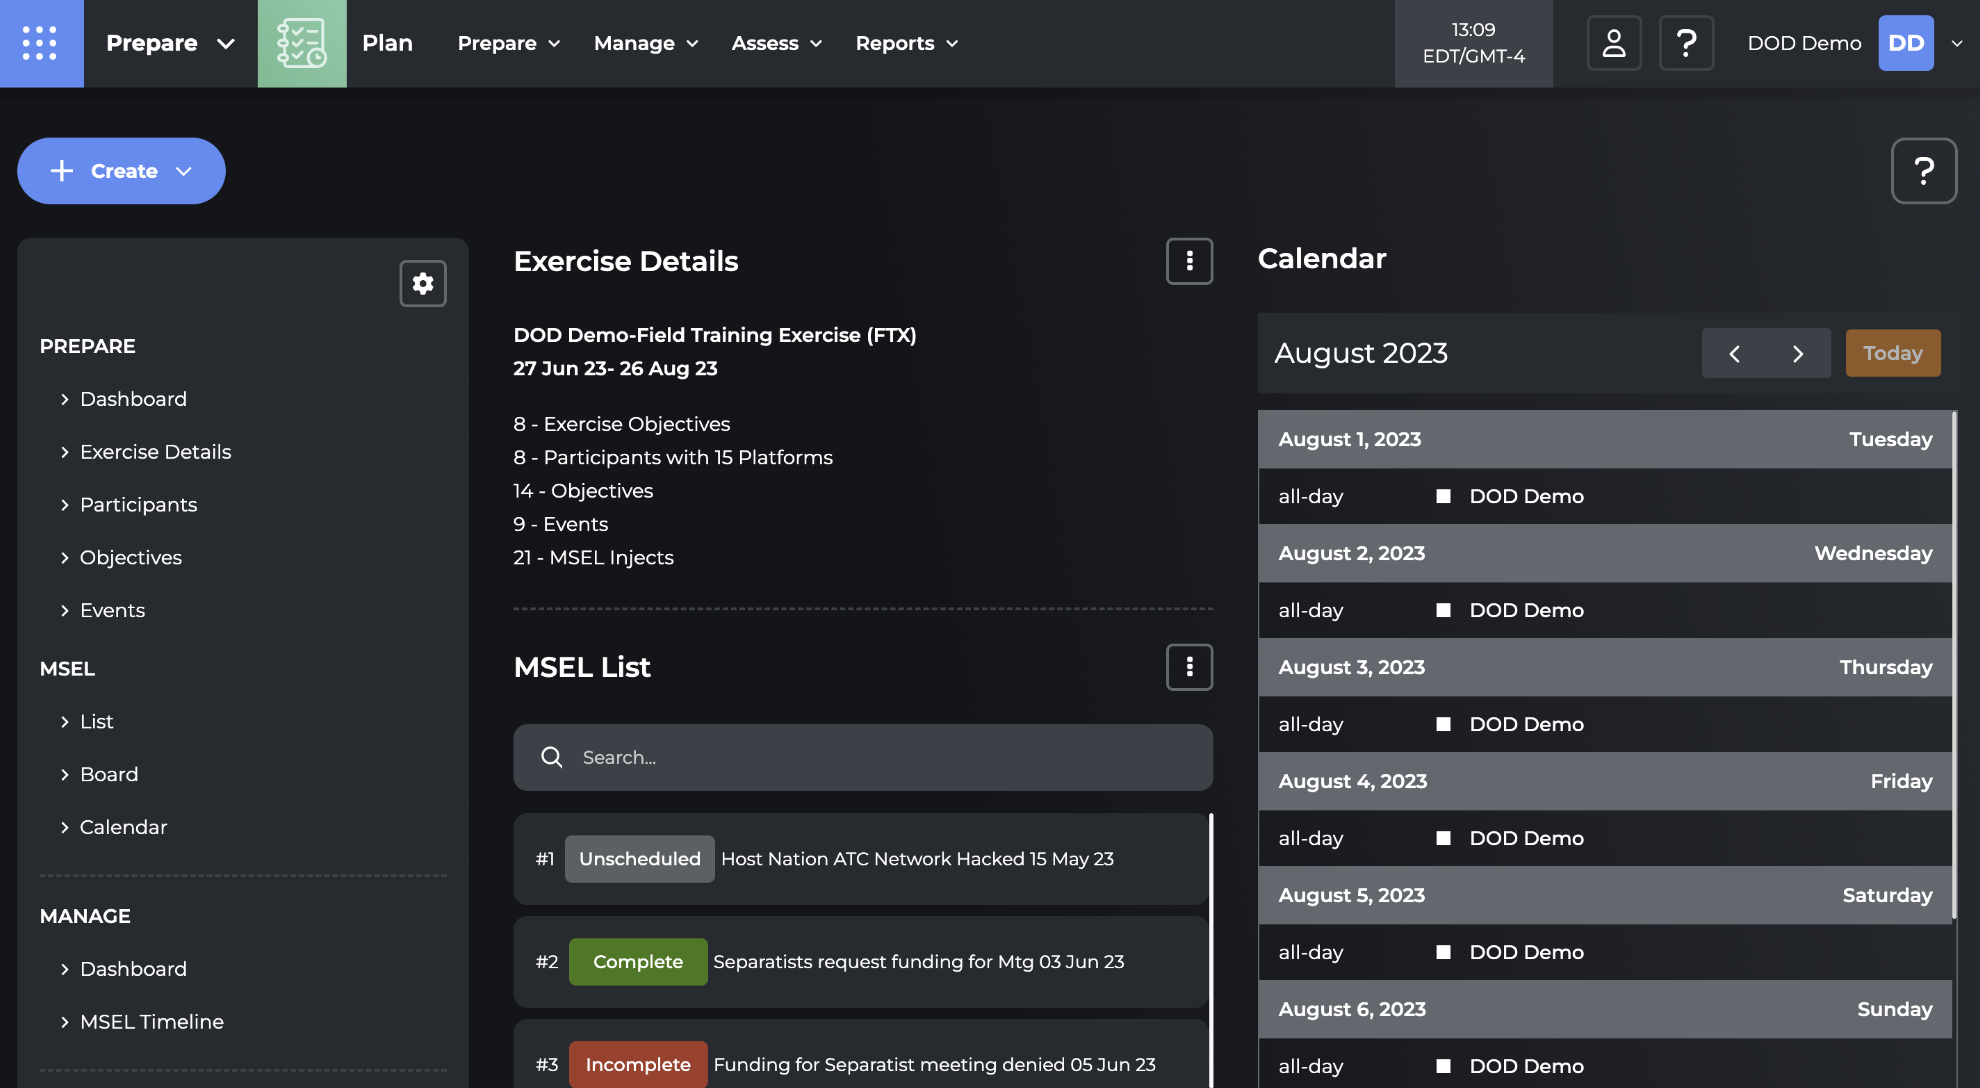Image resolution: width=1980 pixels, height=1088 pixels.
Task: Click the page help question mark button
Action: [1923, 171]
